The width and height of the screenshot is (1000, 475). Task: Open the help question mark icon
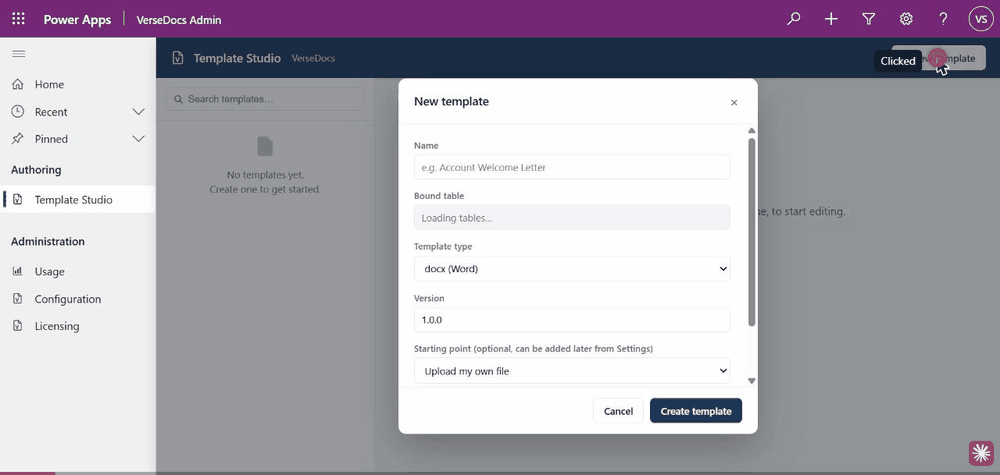pos(943,19)
